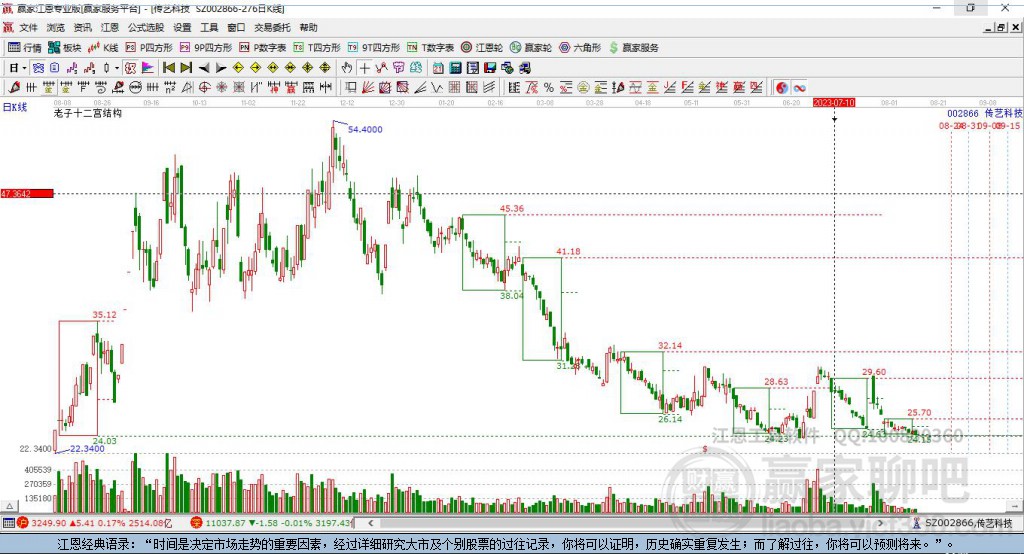Image resolution: width=1024 pixels, height=554 pixels.
Task: Collapse the volume panel triangle button
Action: tap(9, 506)
